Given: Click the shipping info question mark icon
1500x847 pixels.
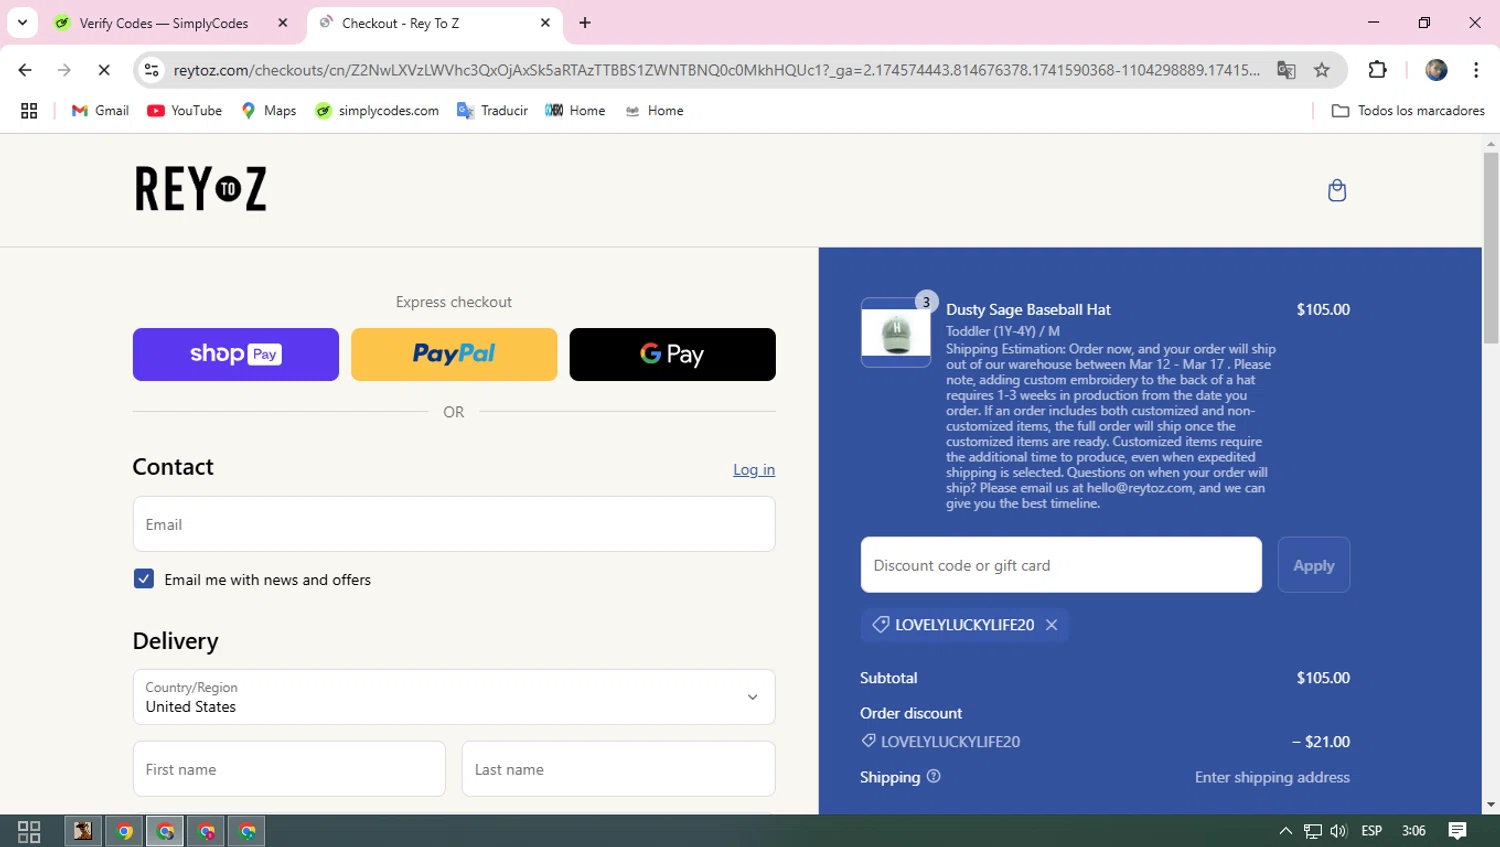Looking at the screenshot, I should pos(933,777).
